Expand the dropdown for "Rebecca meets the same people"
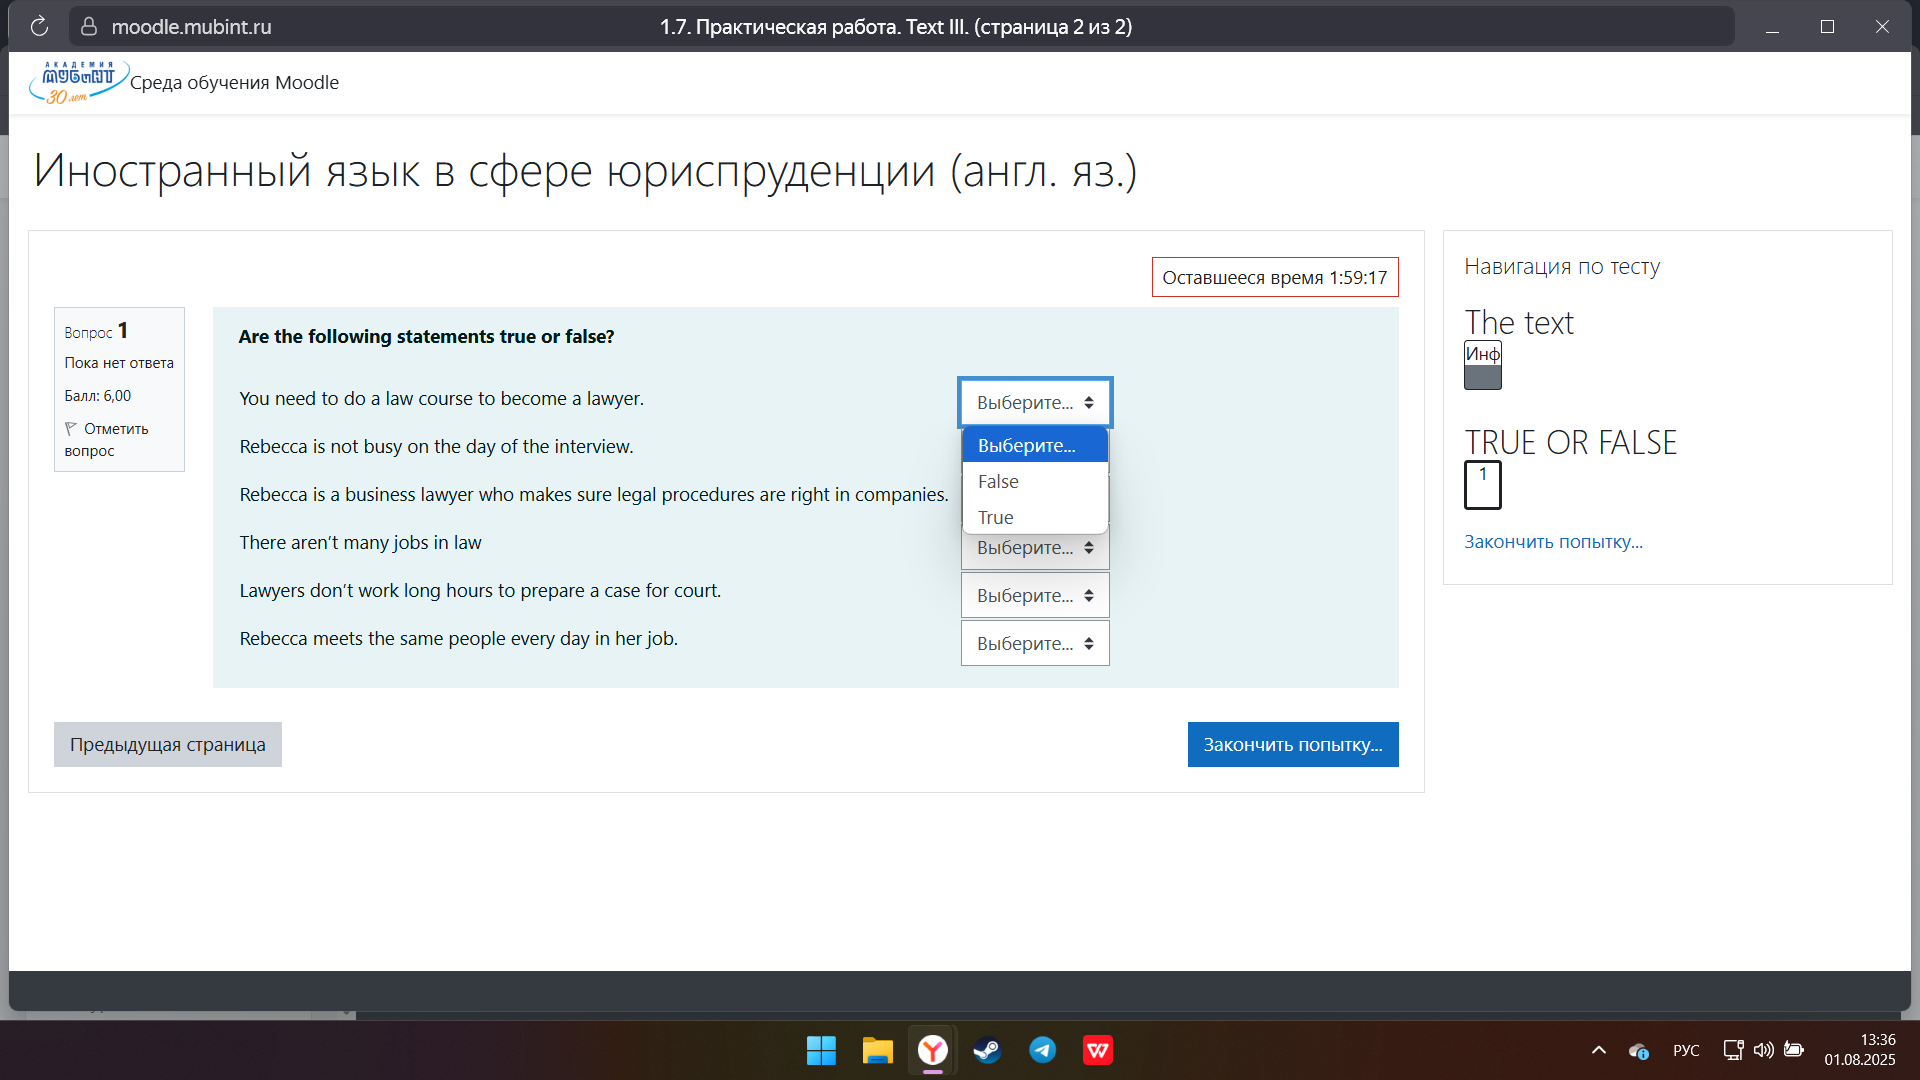 [x=1034, y=644]
